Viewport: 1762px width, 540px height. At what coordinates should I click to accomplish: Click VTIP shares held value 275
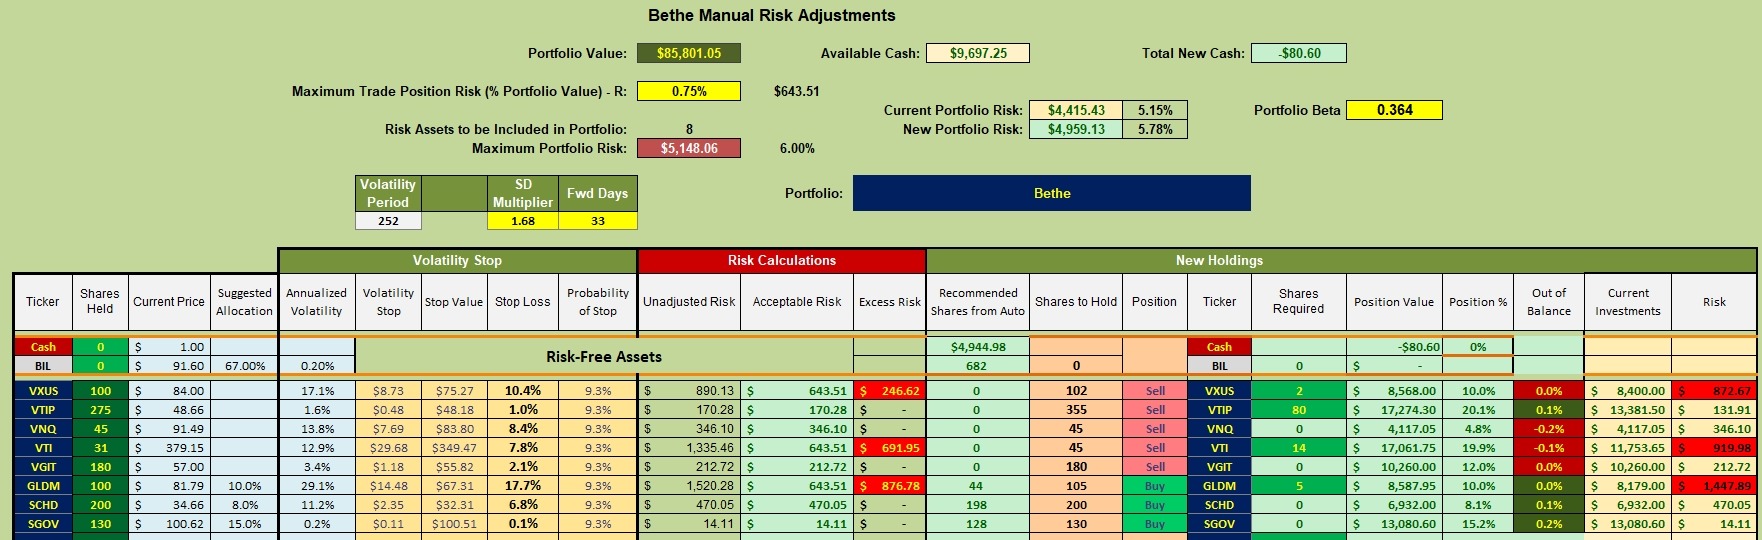click(100, 410)
